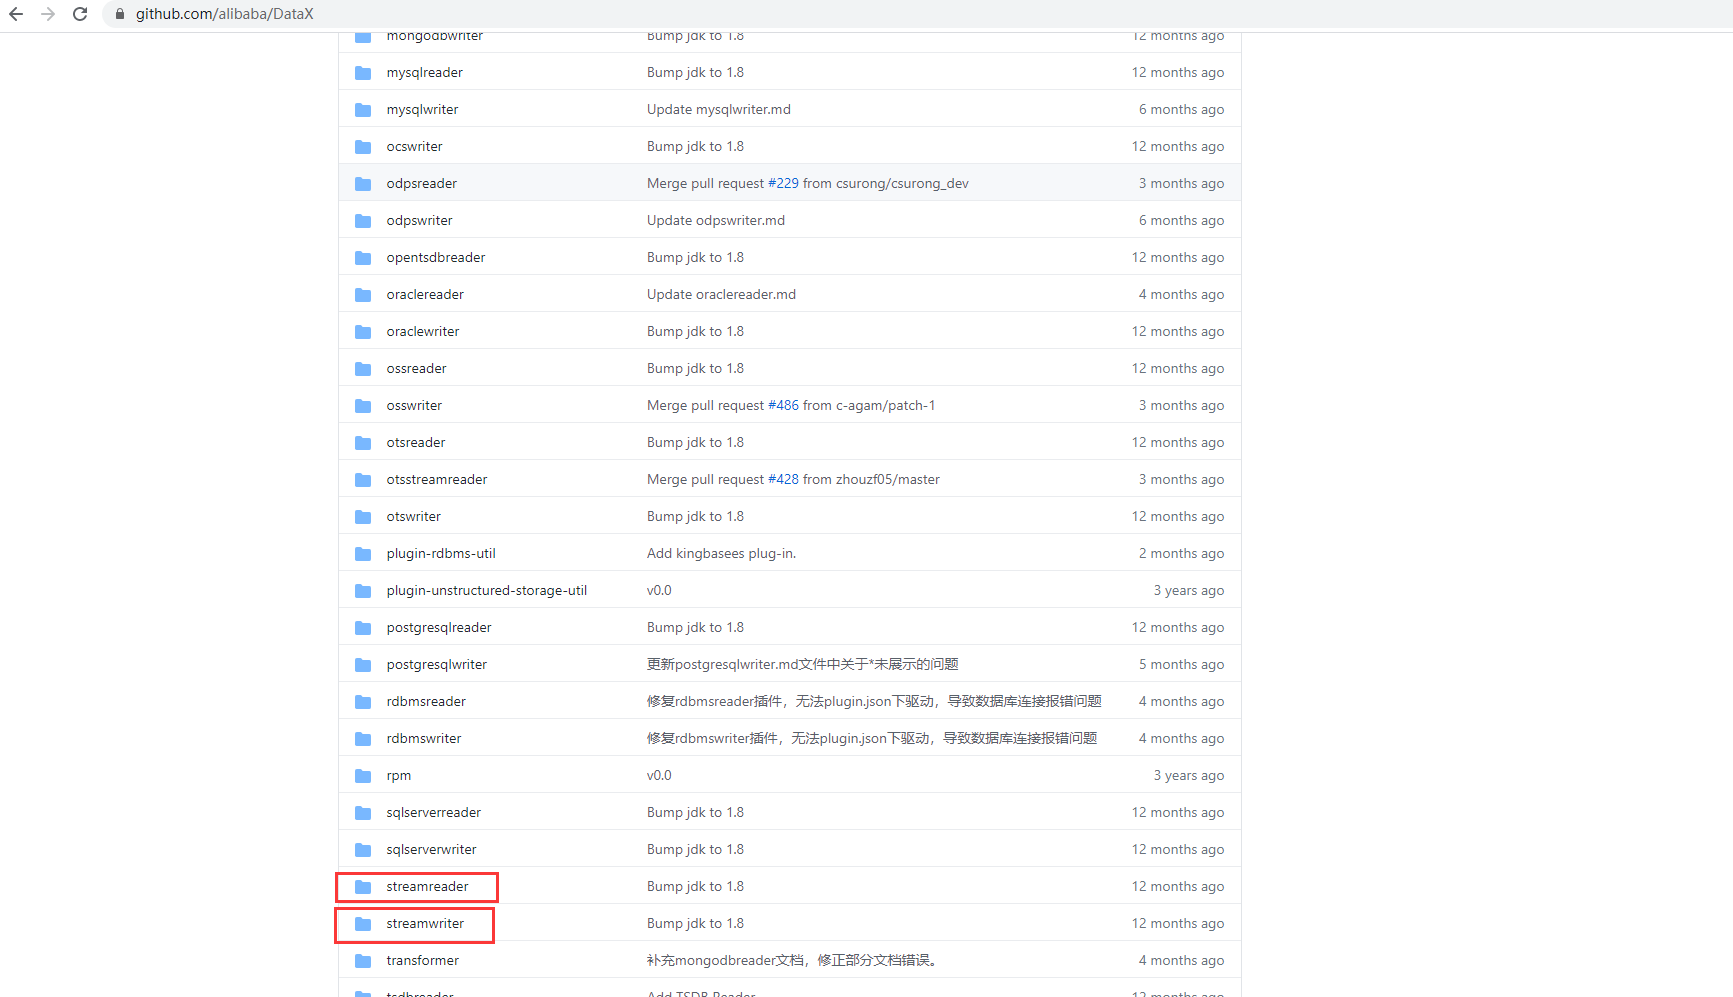This screenshot has width=1733, height=997.
Task: Open the folder icon next to mysqlreader
Action: (363, 73)
